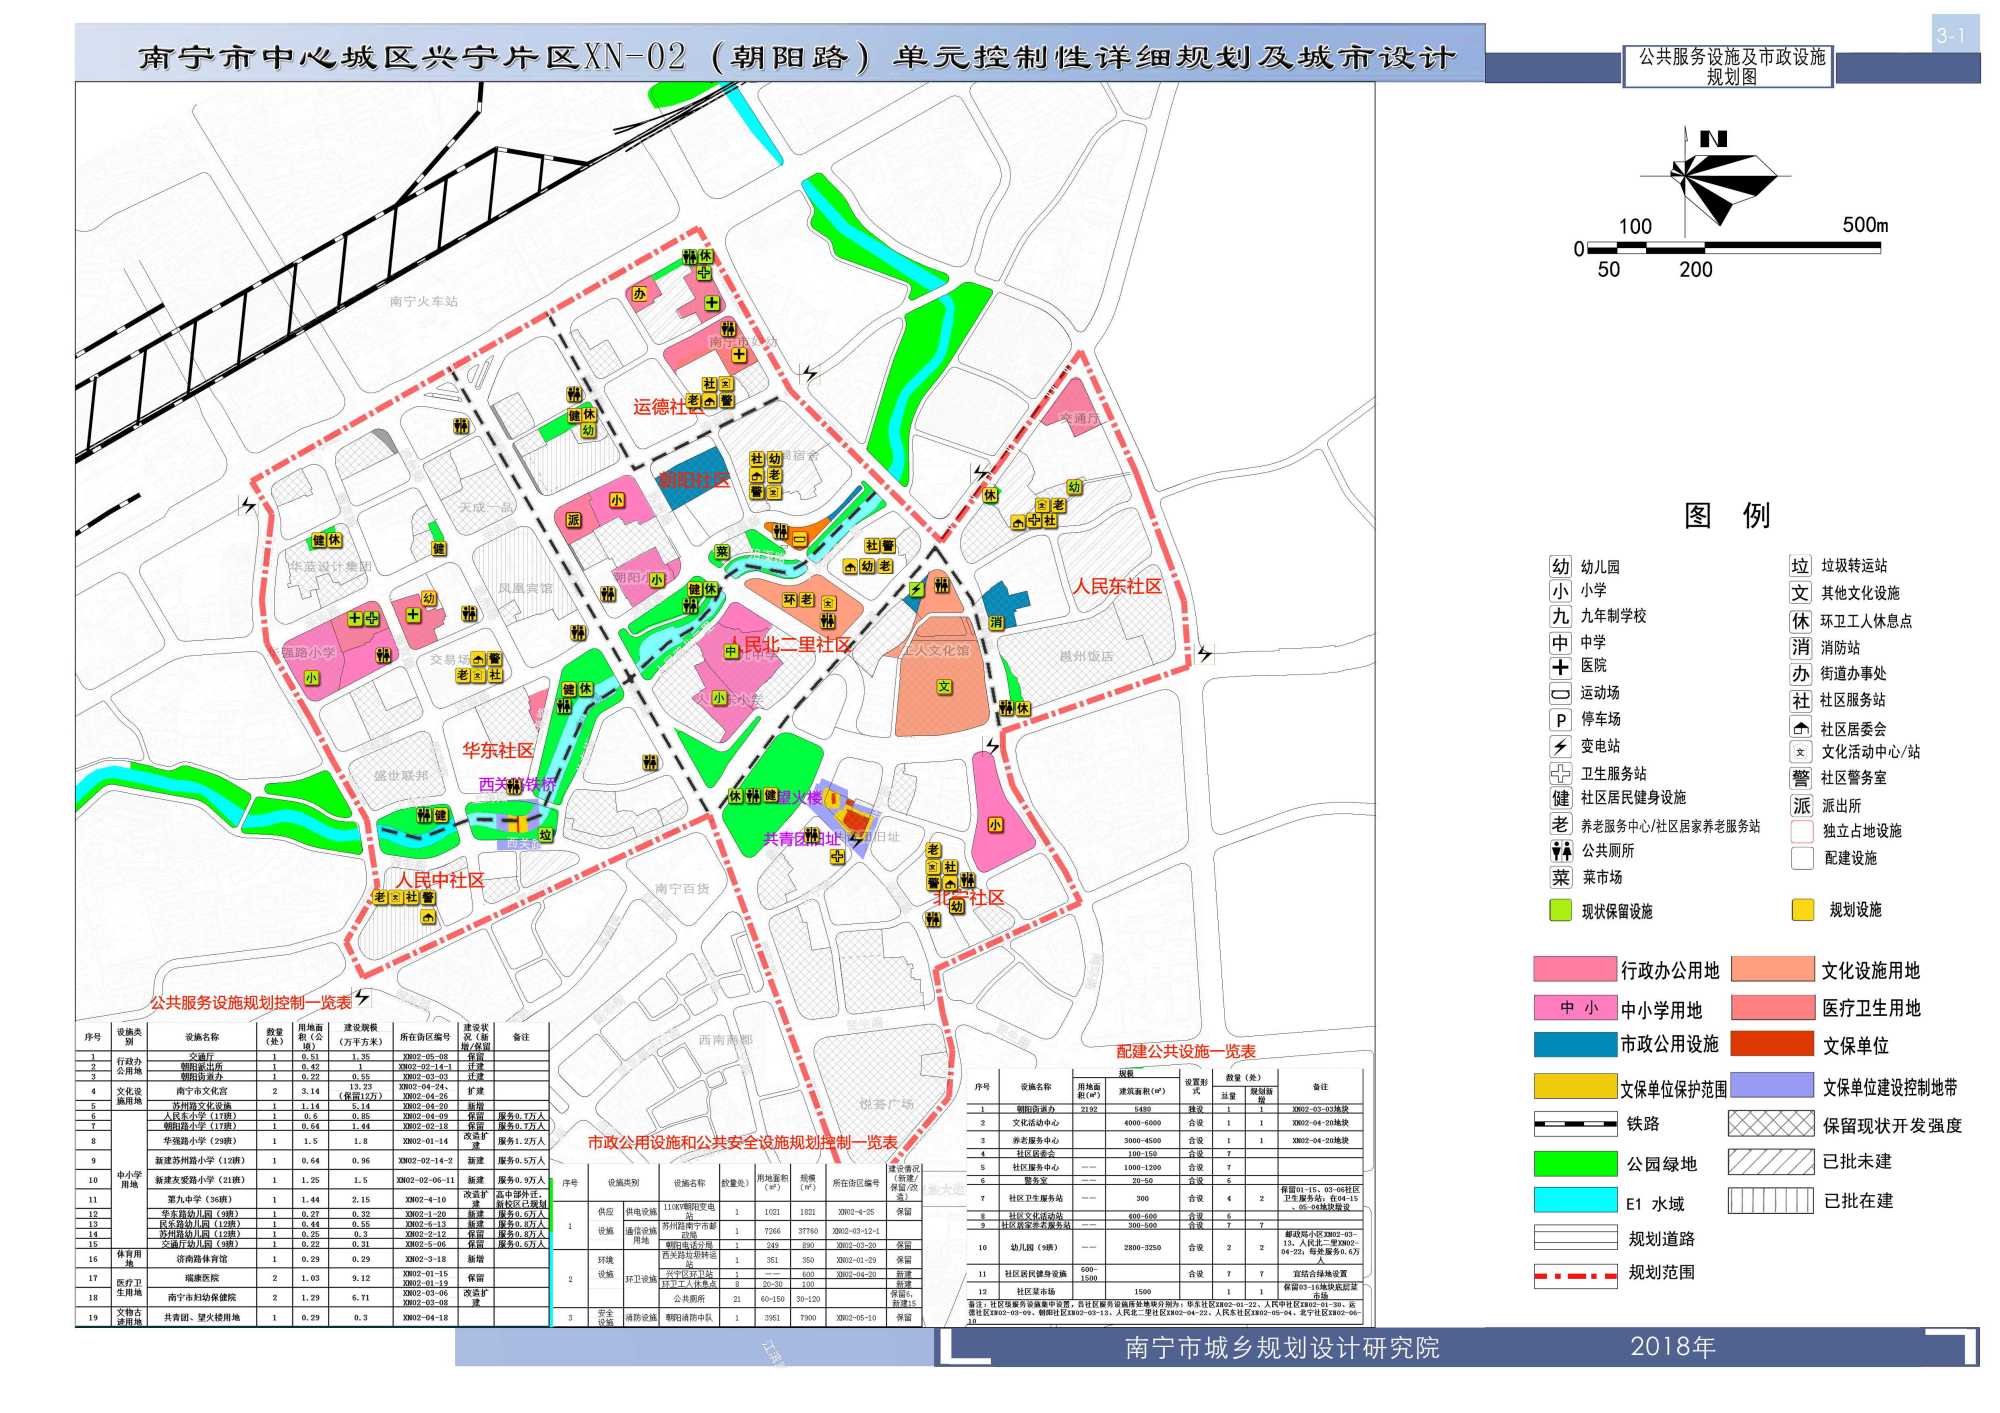The image size is (2000, 1413).
Task: Click the 幼儿园 kindergarten icon in the legend
Action: (1560, 567)
